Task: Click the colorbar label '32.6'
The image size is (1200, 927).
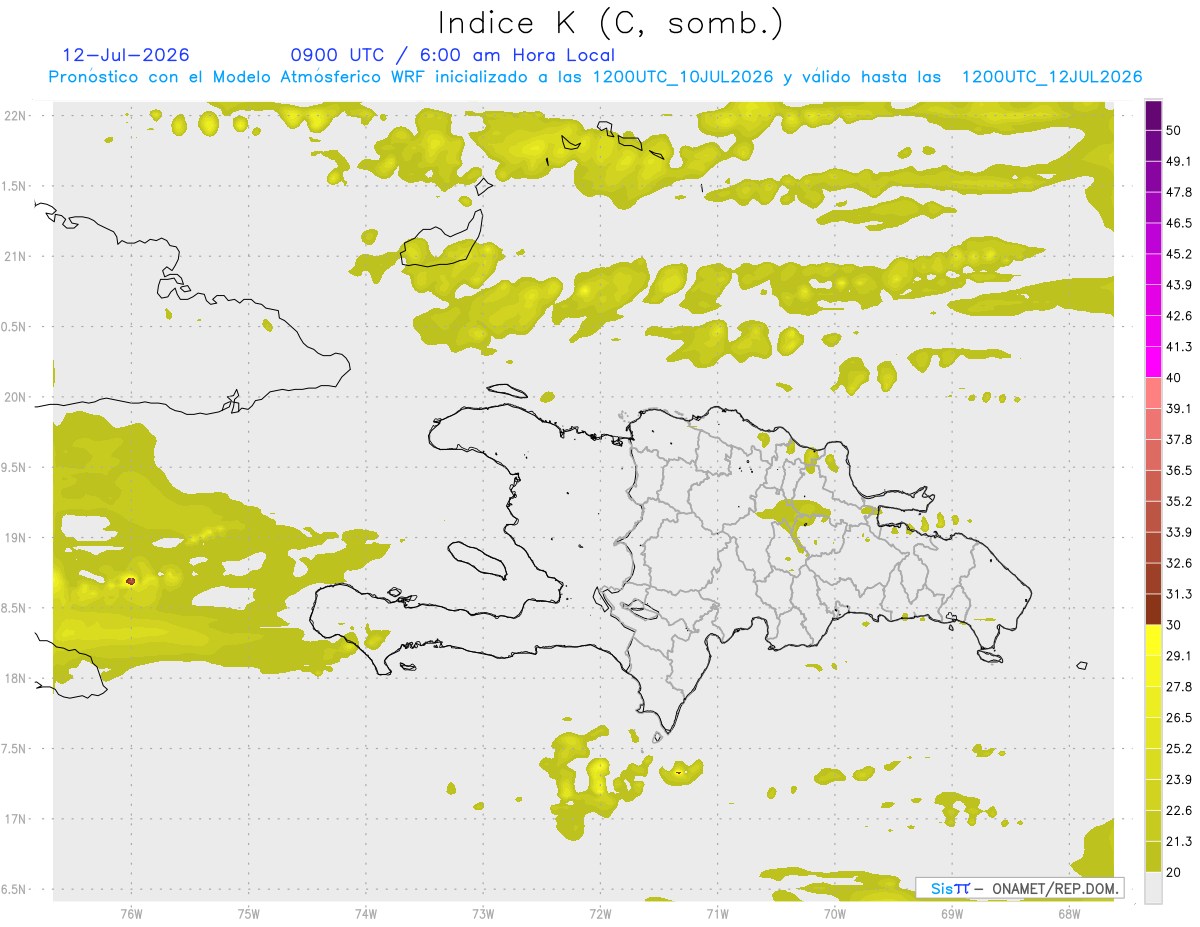Action: (1179, 563)
